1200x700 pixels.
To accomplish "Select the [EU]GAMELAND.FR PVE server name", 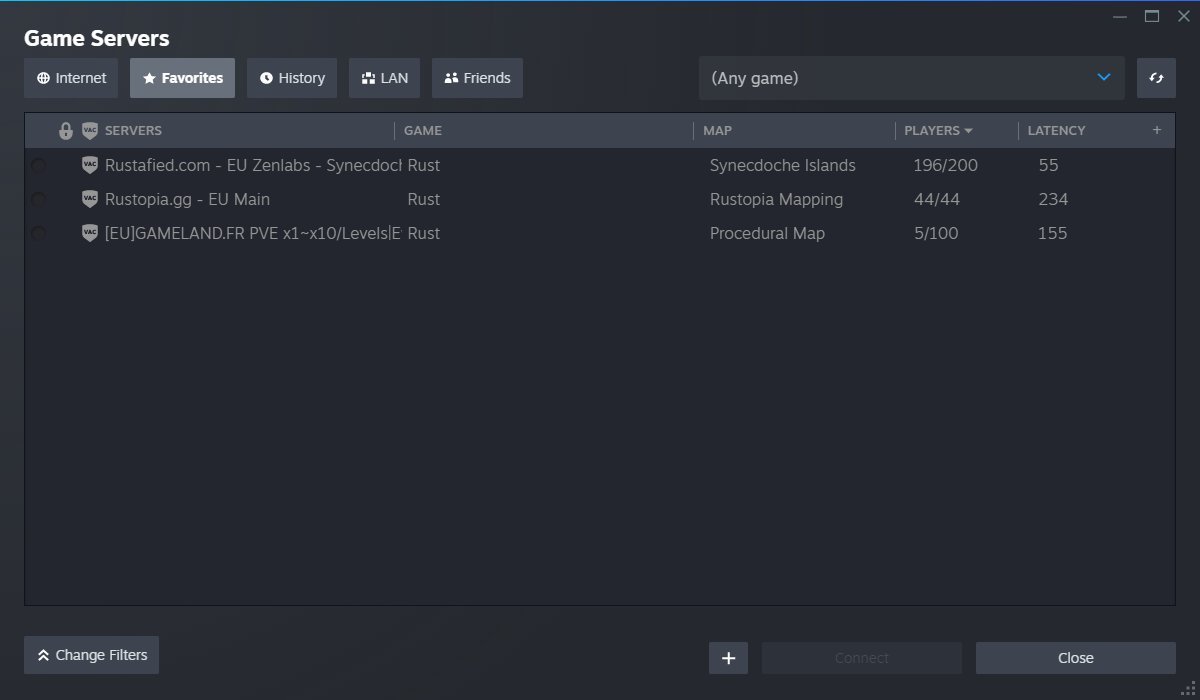I will pyautogui.click(x=253, y=233).
